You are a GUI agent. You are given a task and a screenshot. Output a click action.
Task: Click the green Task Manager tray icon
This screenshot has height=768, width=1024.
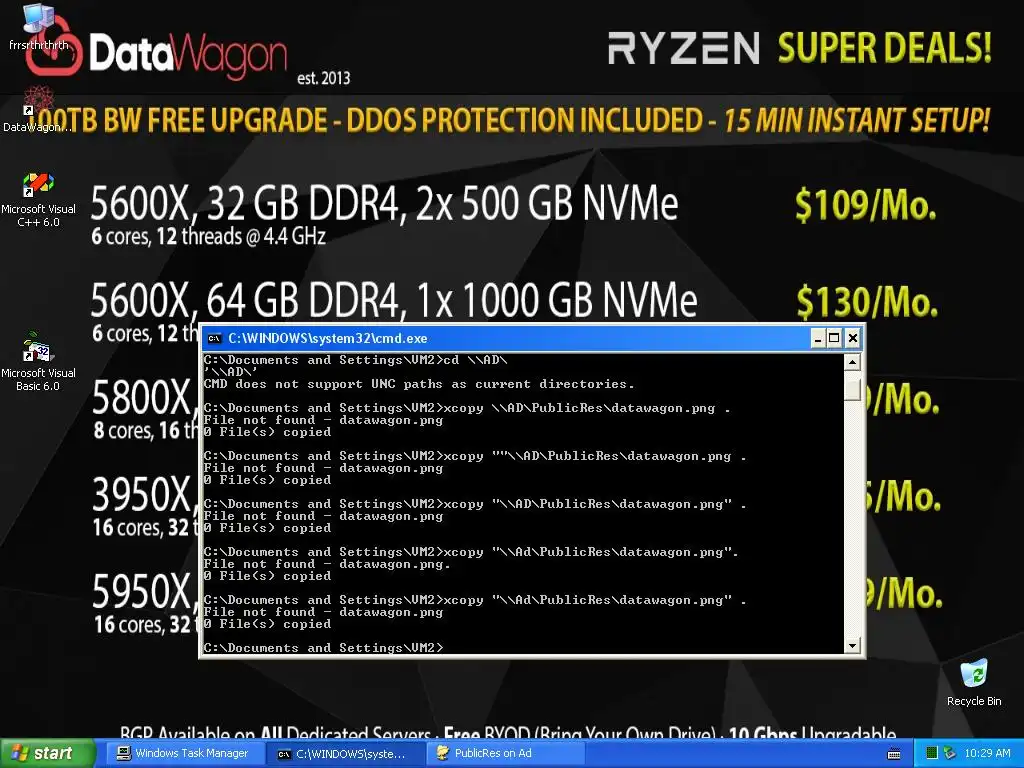(932, 754)
